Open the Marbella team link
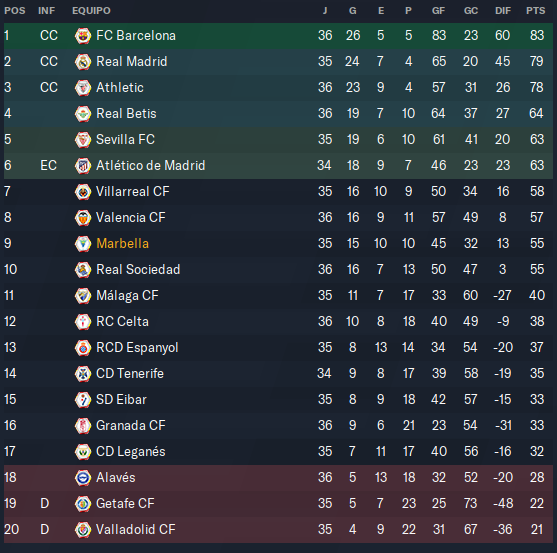 coord(123,244)
